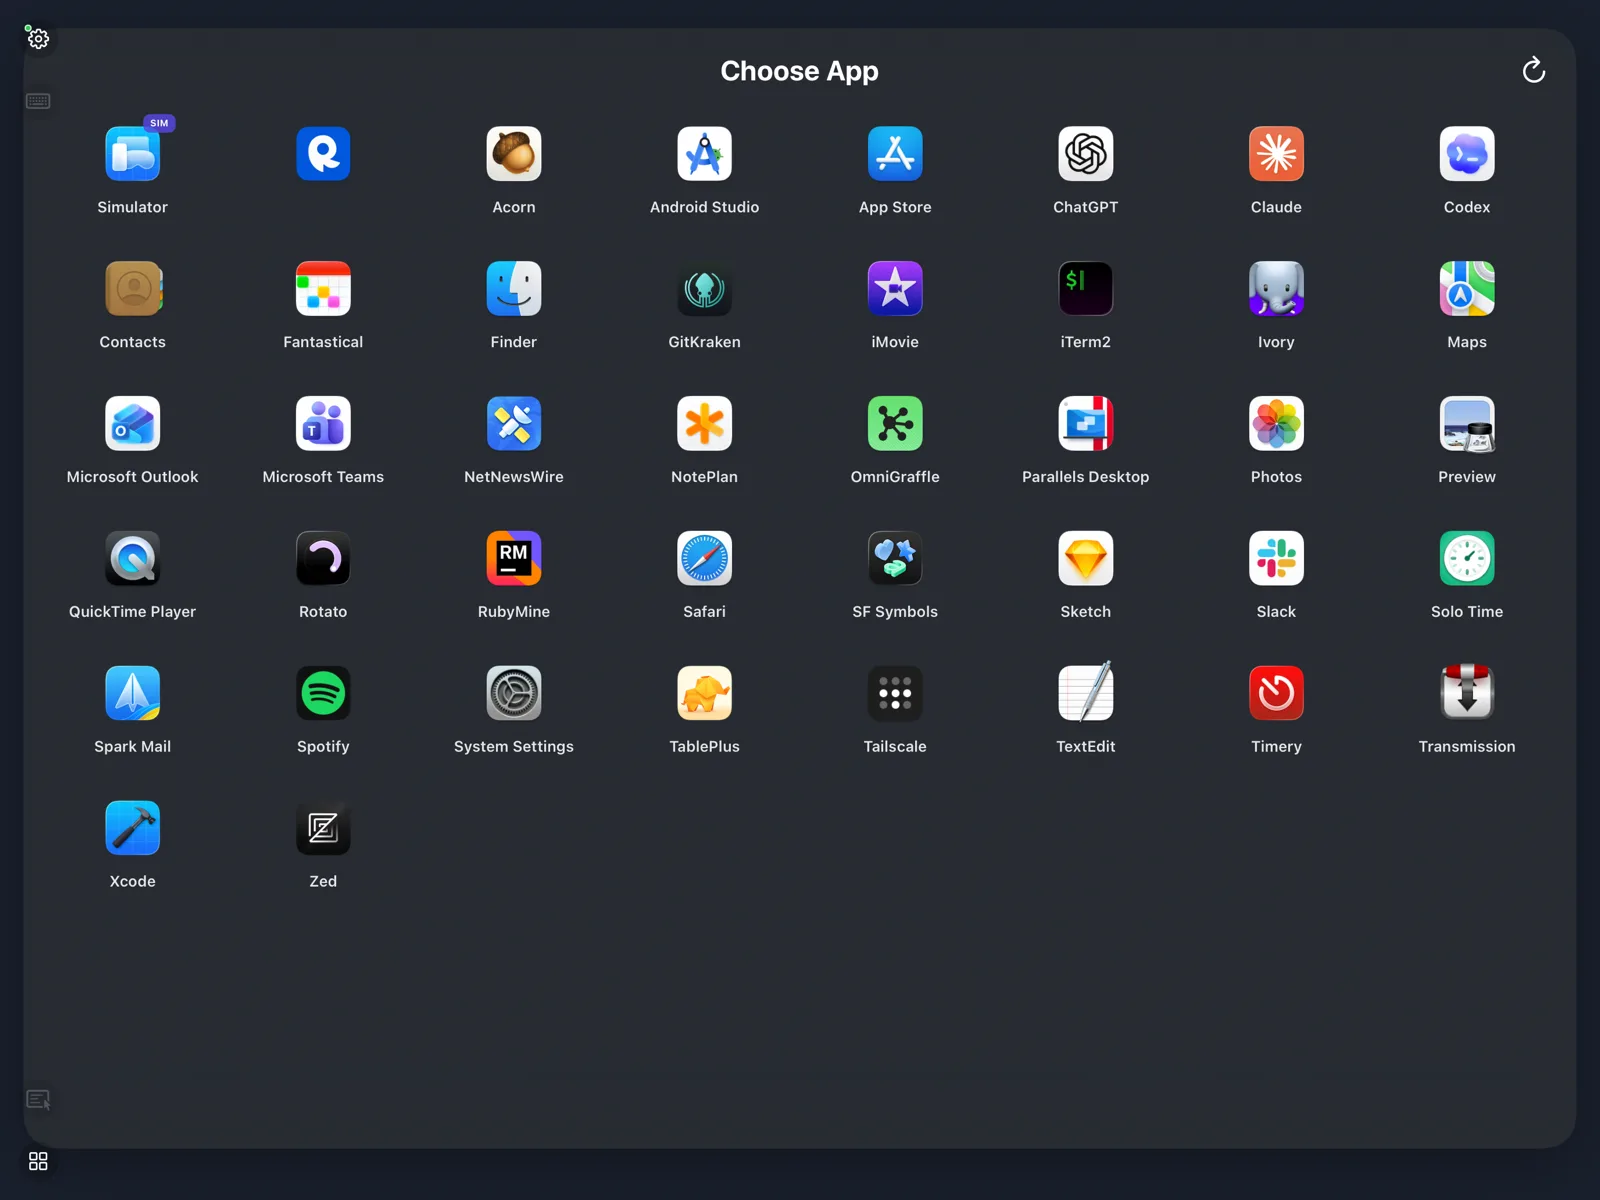The width and height of the screenshot is (1600, 1200).
Task: Pick the System Settings gear icon
Action: click(514, 694)
